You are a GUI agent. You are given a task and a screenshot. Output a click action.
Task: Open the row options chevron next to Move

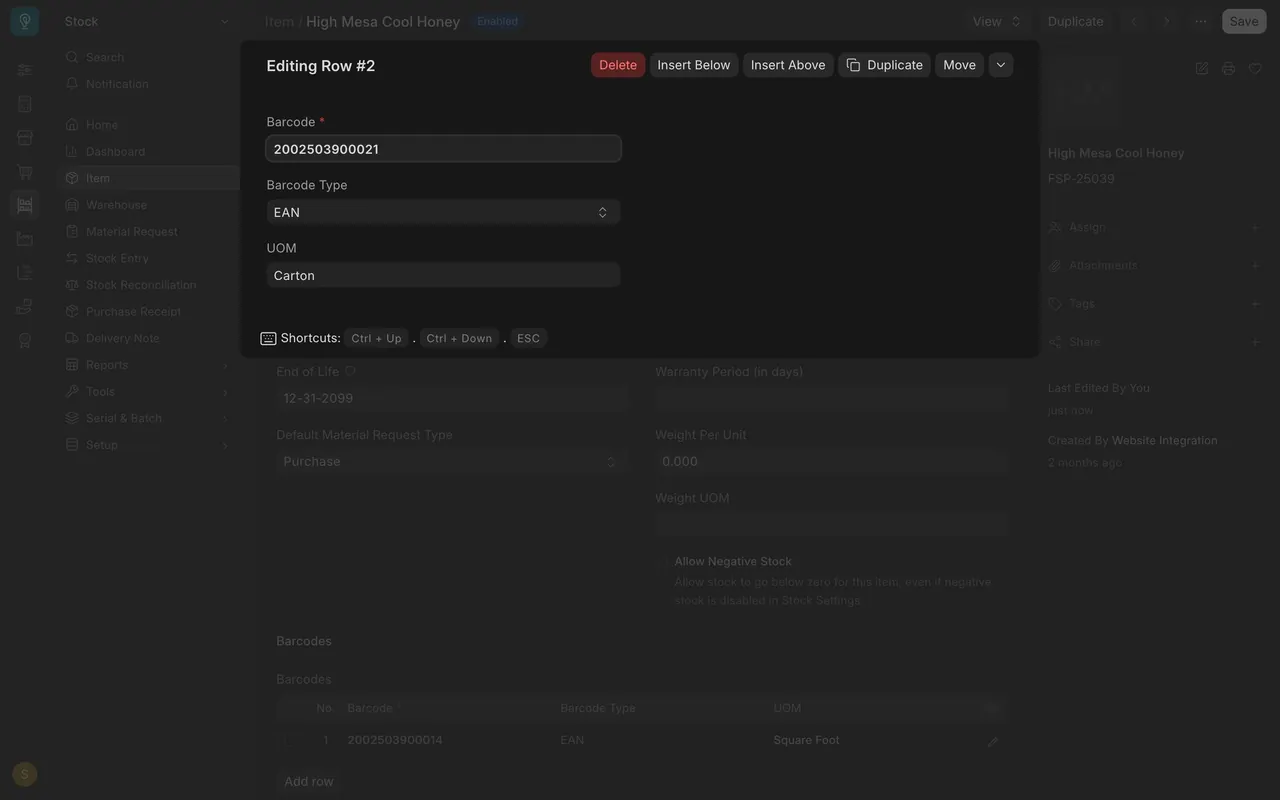[1001, 65]
